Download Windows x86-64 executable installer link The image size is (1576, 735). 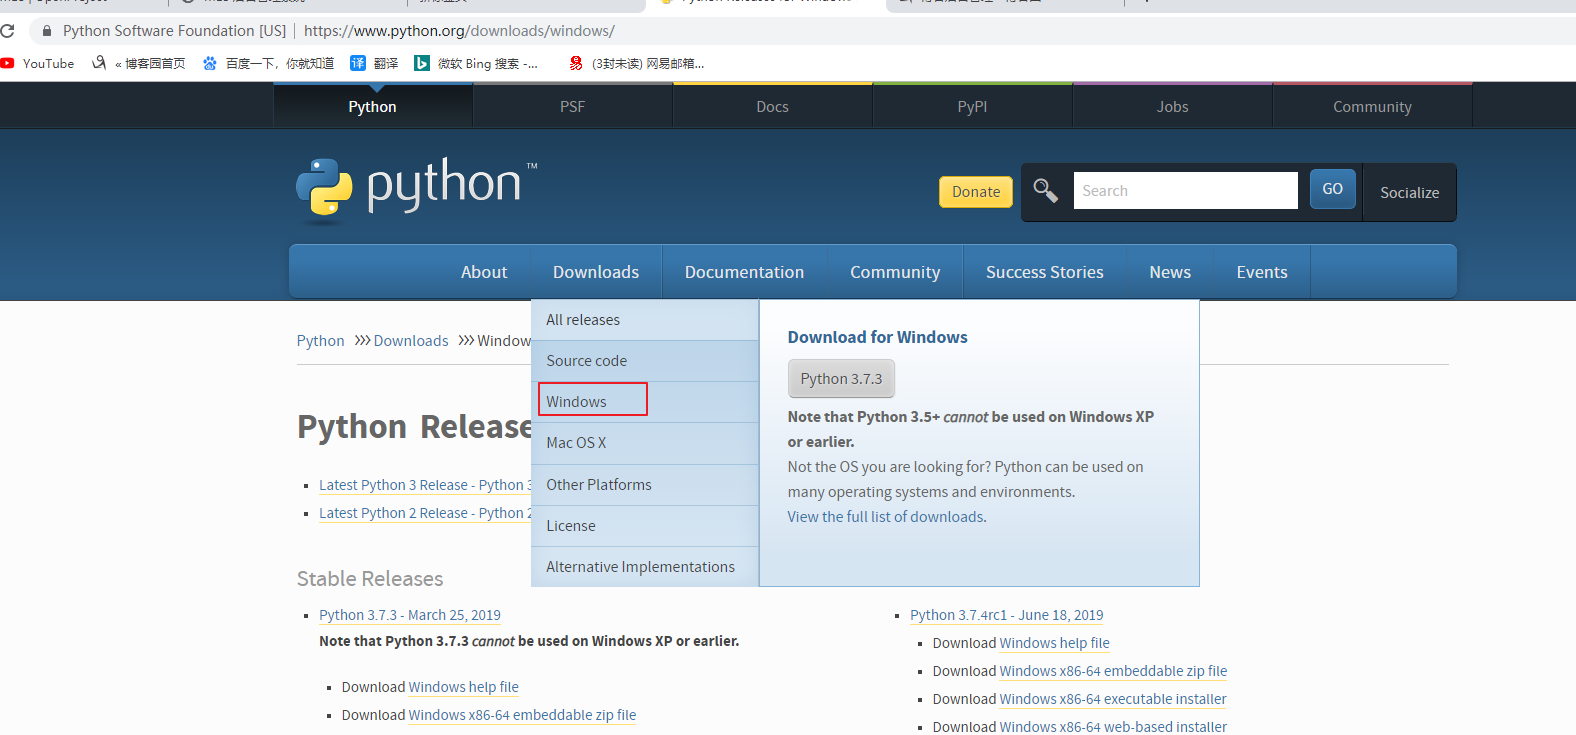click(x=1113, y=699)
